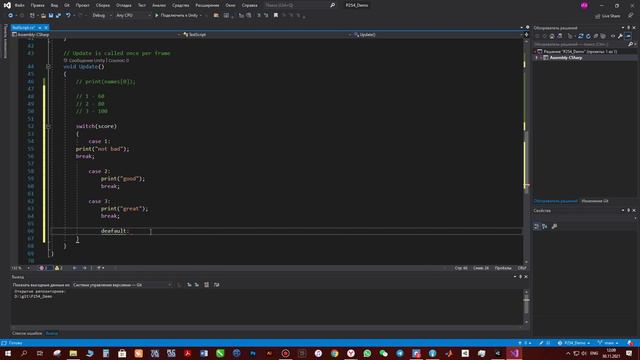Screen dimensions: 640x360
Task: Click the Live Share button
Action: pyautogui.click(x=608, y=16)
